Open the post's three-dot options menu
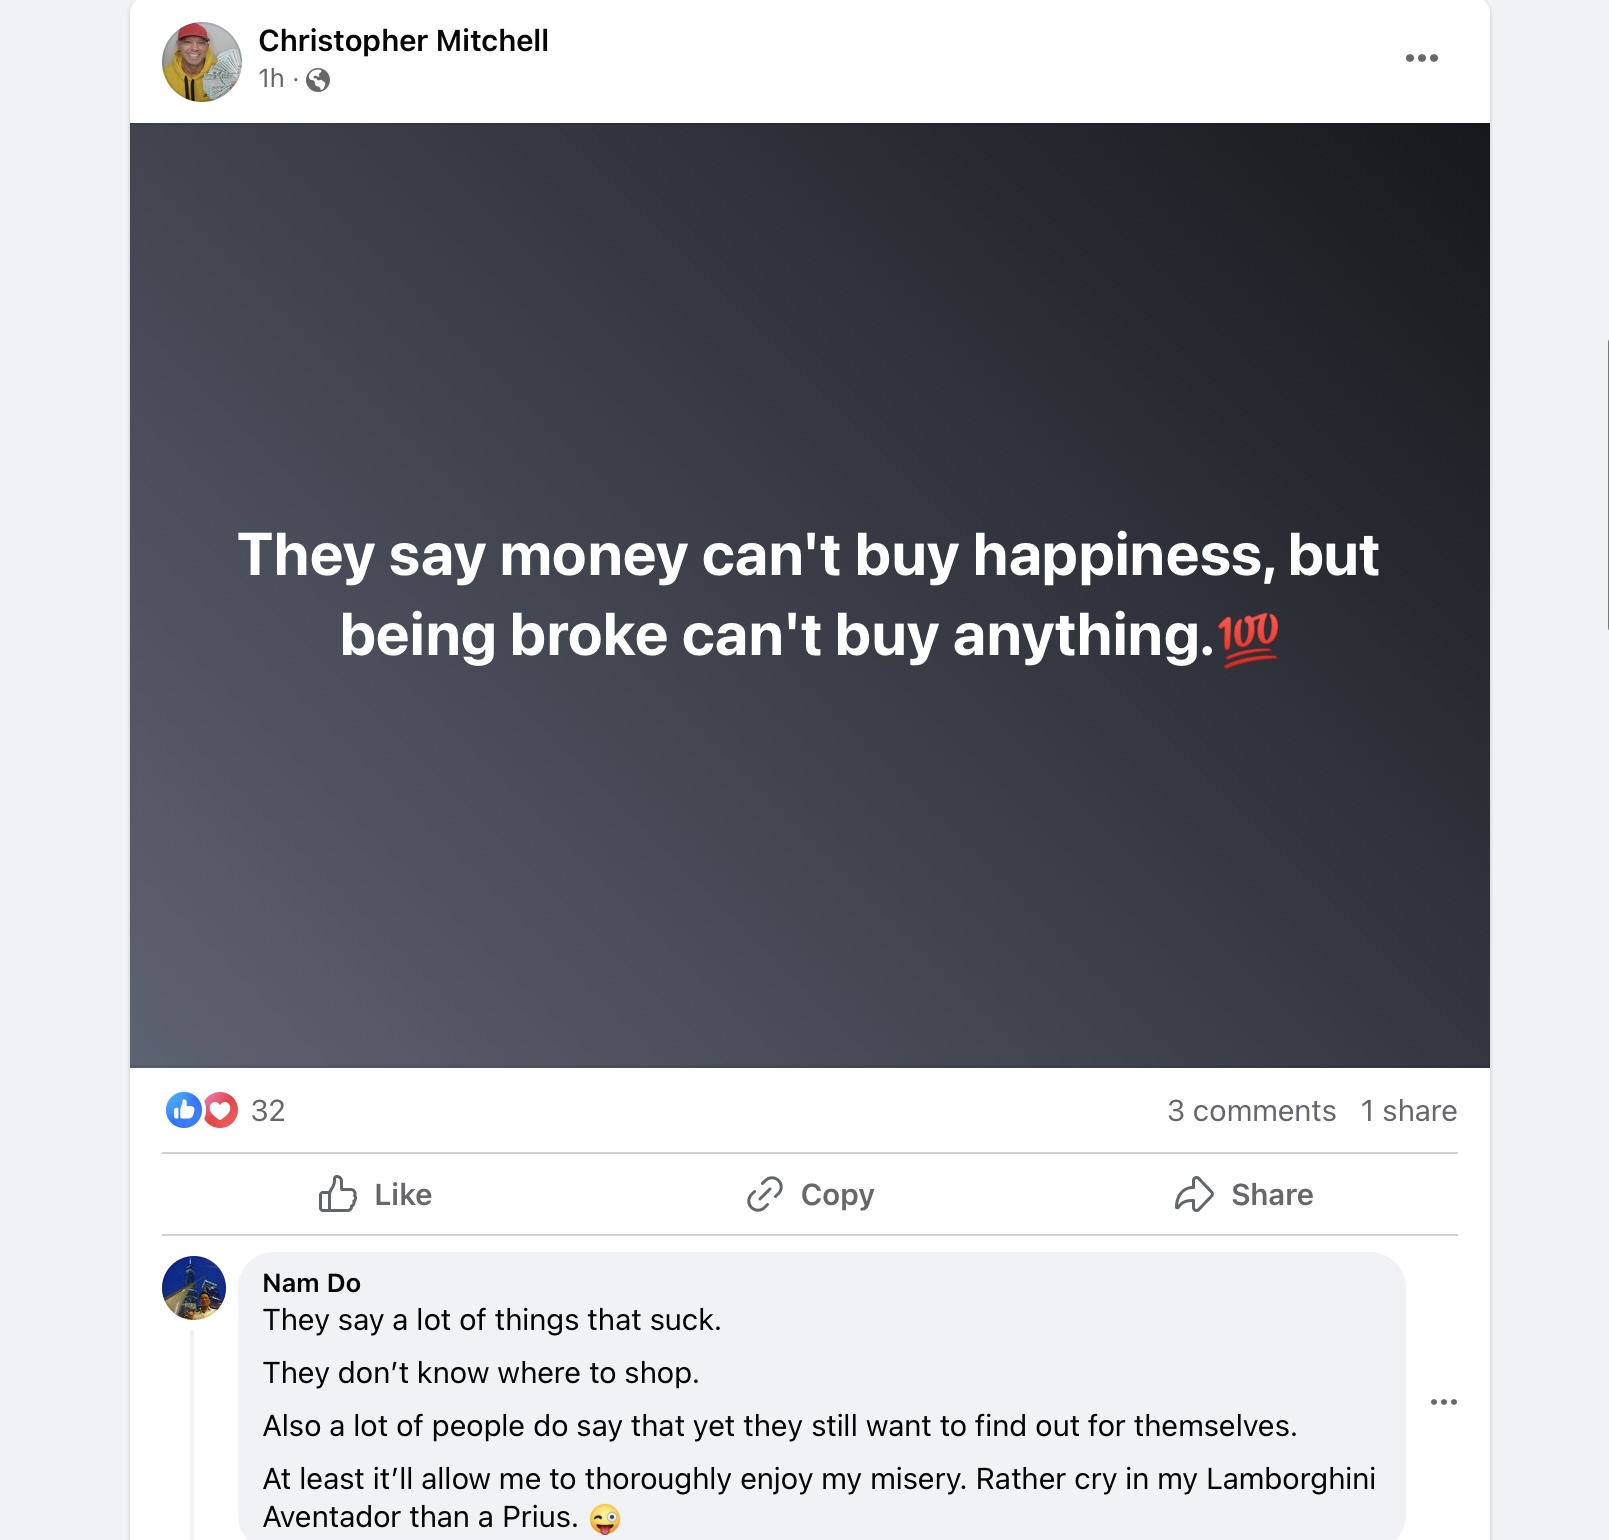1609x1540 pixels. pos(1421,58)
